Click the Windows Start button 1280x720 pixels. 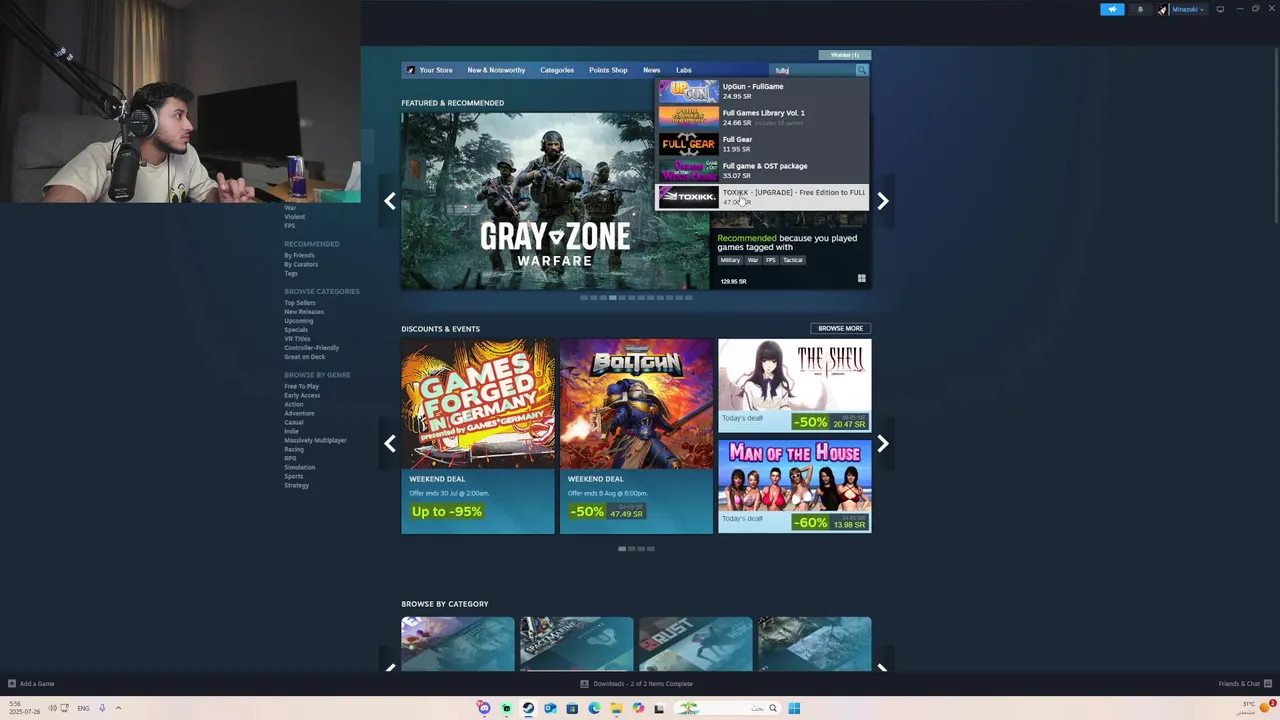point(794,708)
